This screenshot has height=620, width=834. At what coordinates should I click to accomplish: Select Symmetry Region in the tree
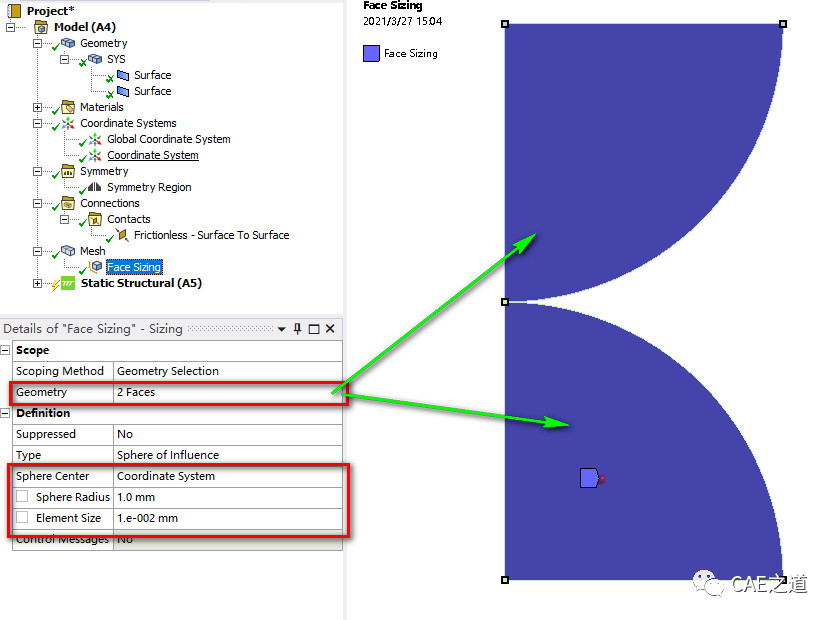click(x=149, y=187)
